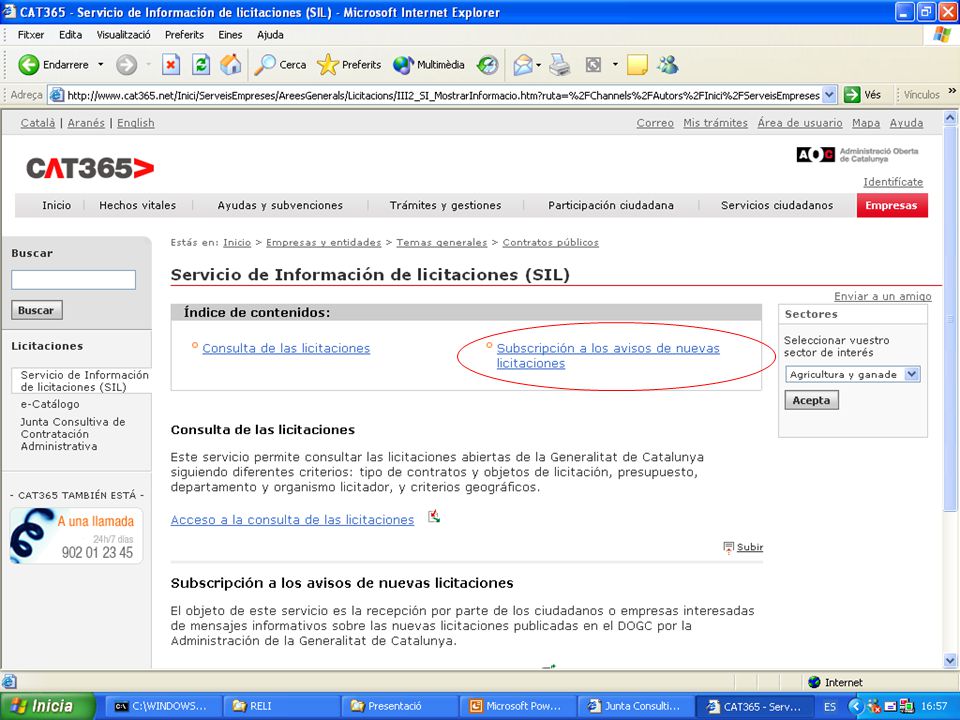
Task: Stop page loading with the red X icon
Action: point(171,64)
